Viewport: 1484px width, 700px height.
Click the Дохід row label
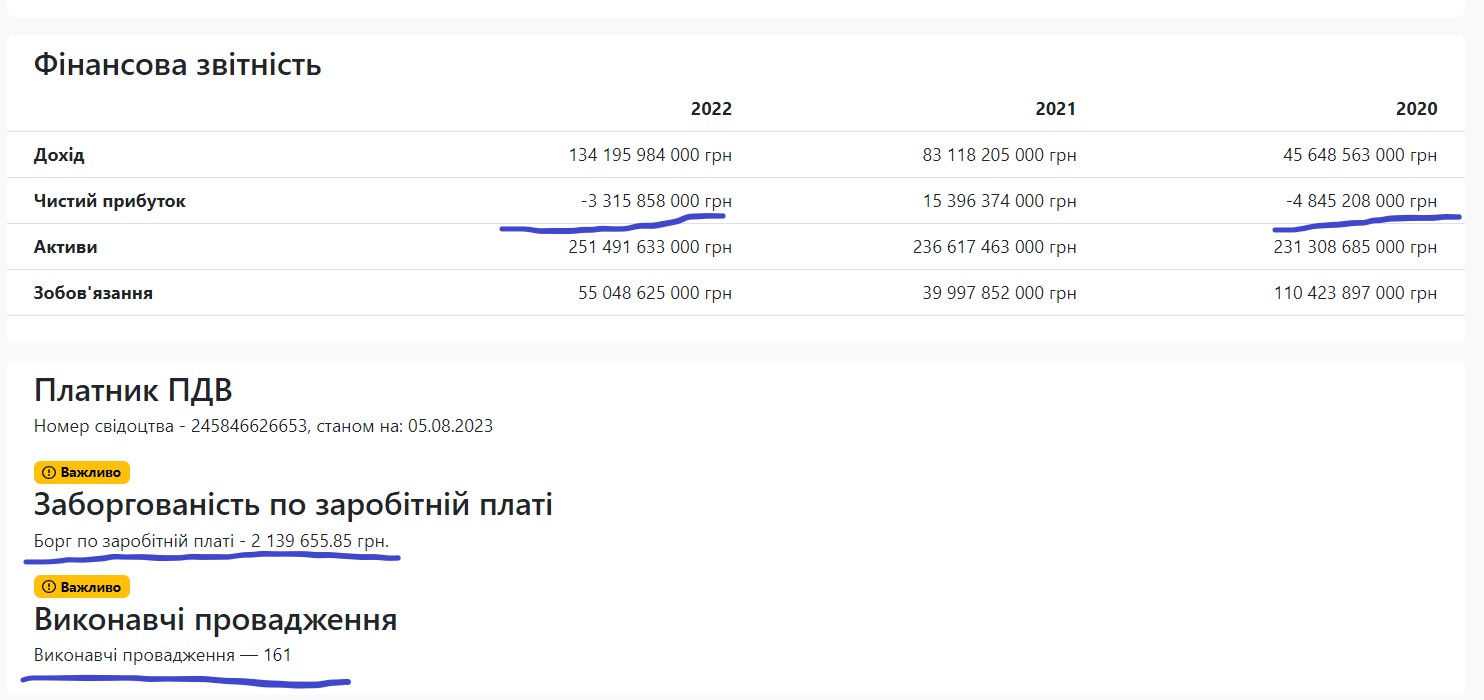pyautogui.click(x=59, y=155)
